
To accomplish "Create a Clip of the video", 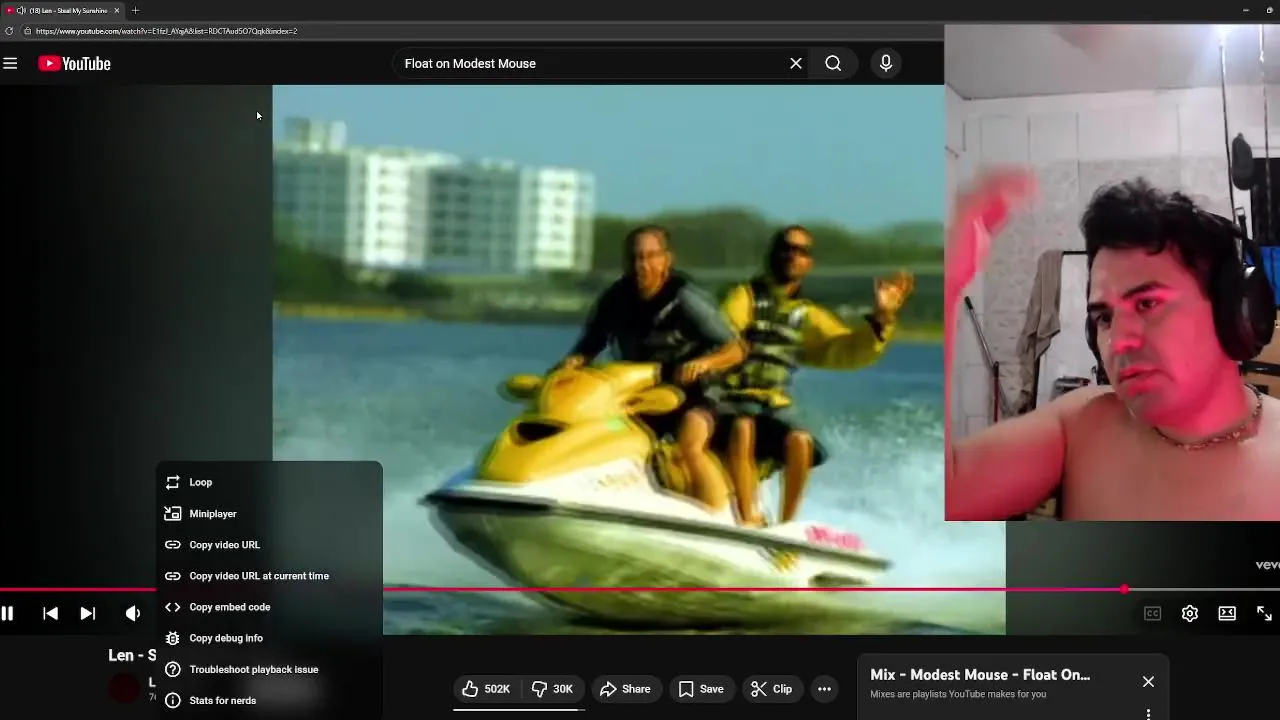I will pyautogui.click(x=772, y=689).
